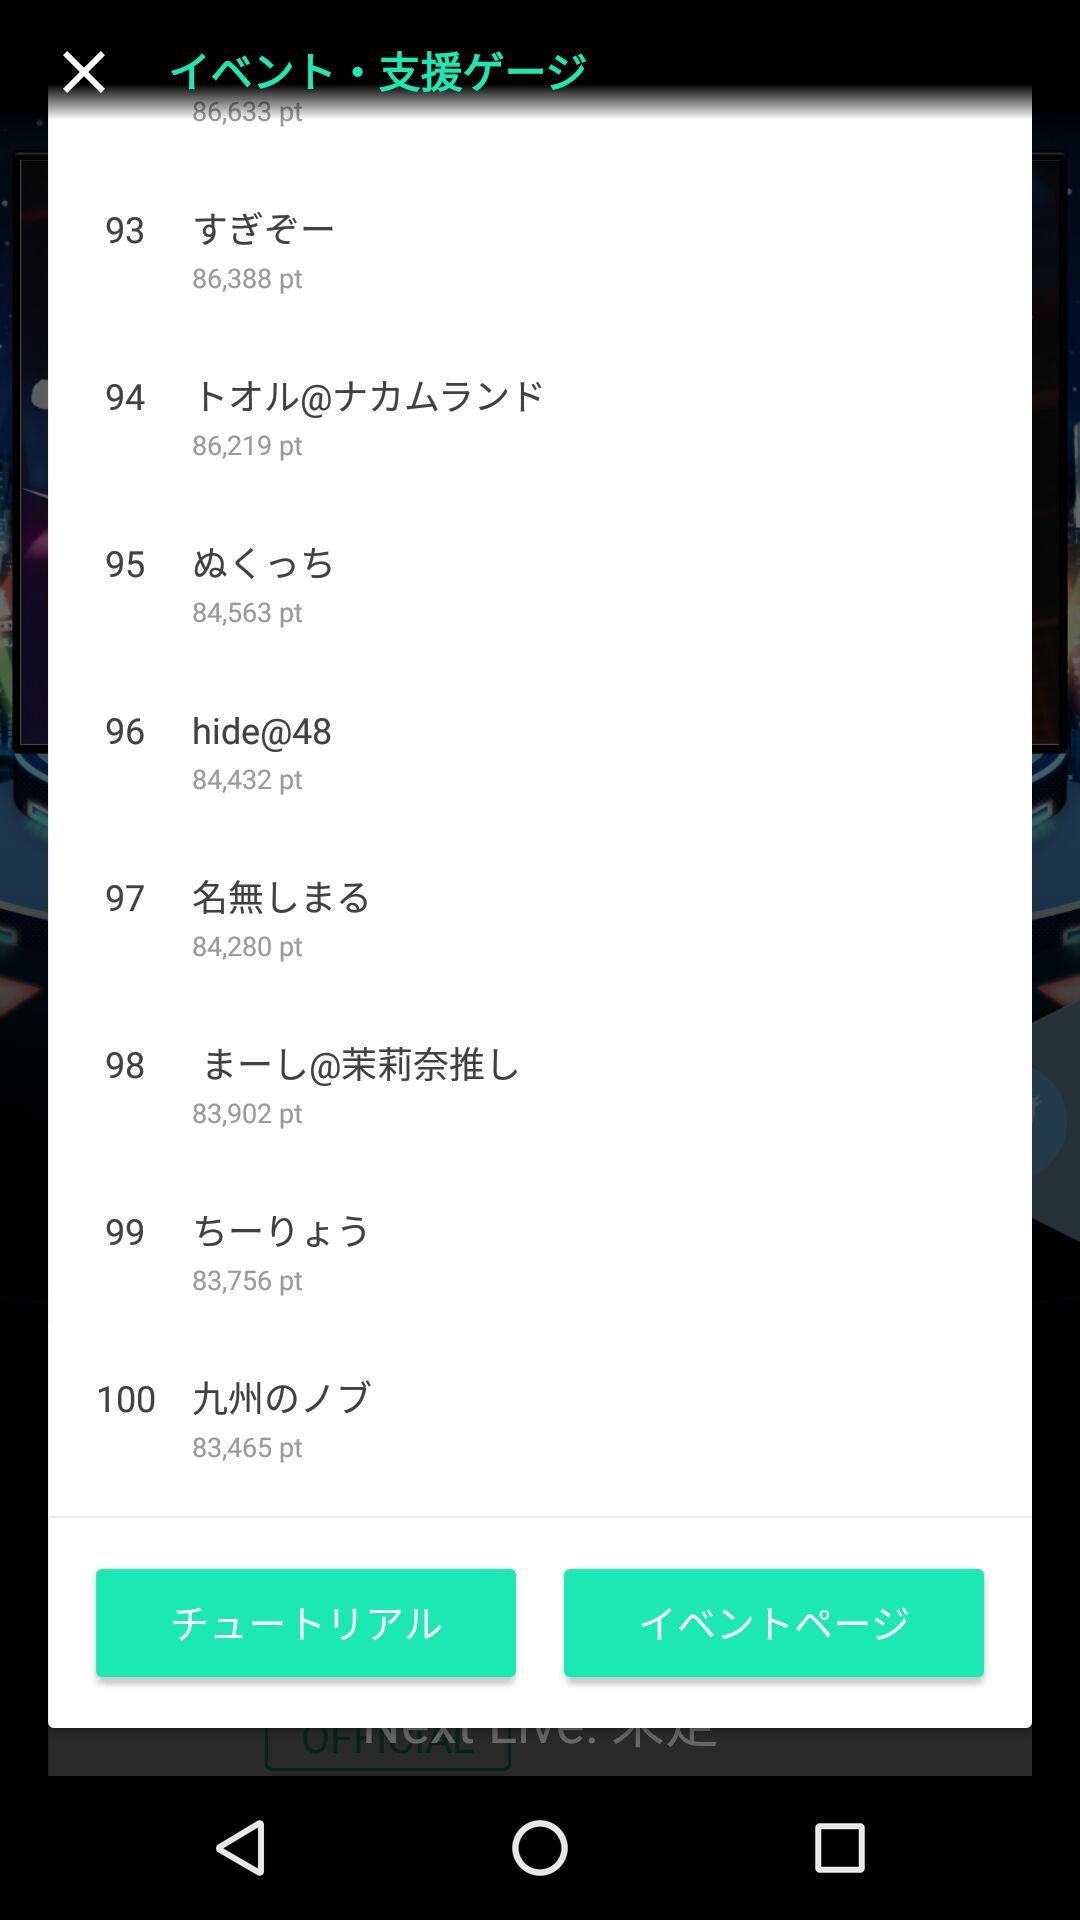Tap the 84,432 pt score
The width and height of the screenshot is (1080, 1920).
247,779
